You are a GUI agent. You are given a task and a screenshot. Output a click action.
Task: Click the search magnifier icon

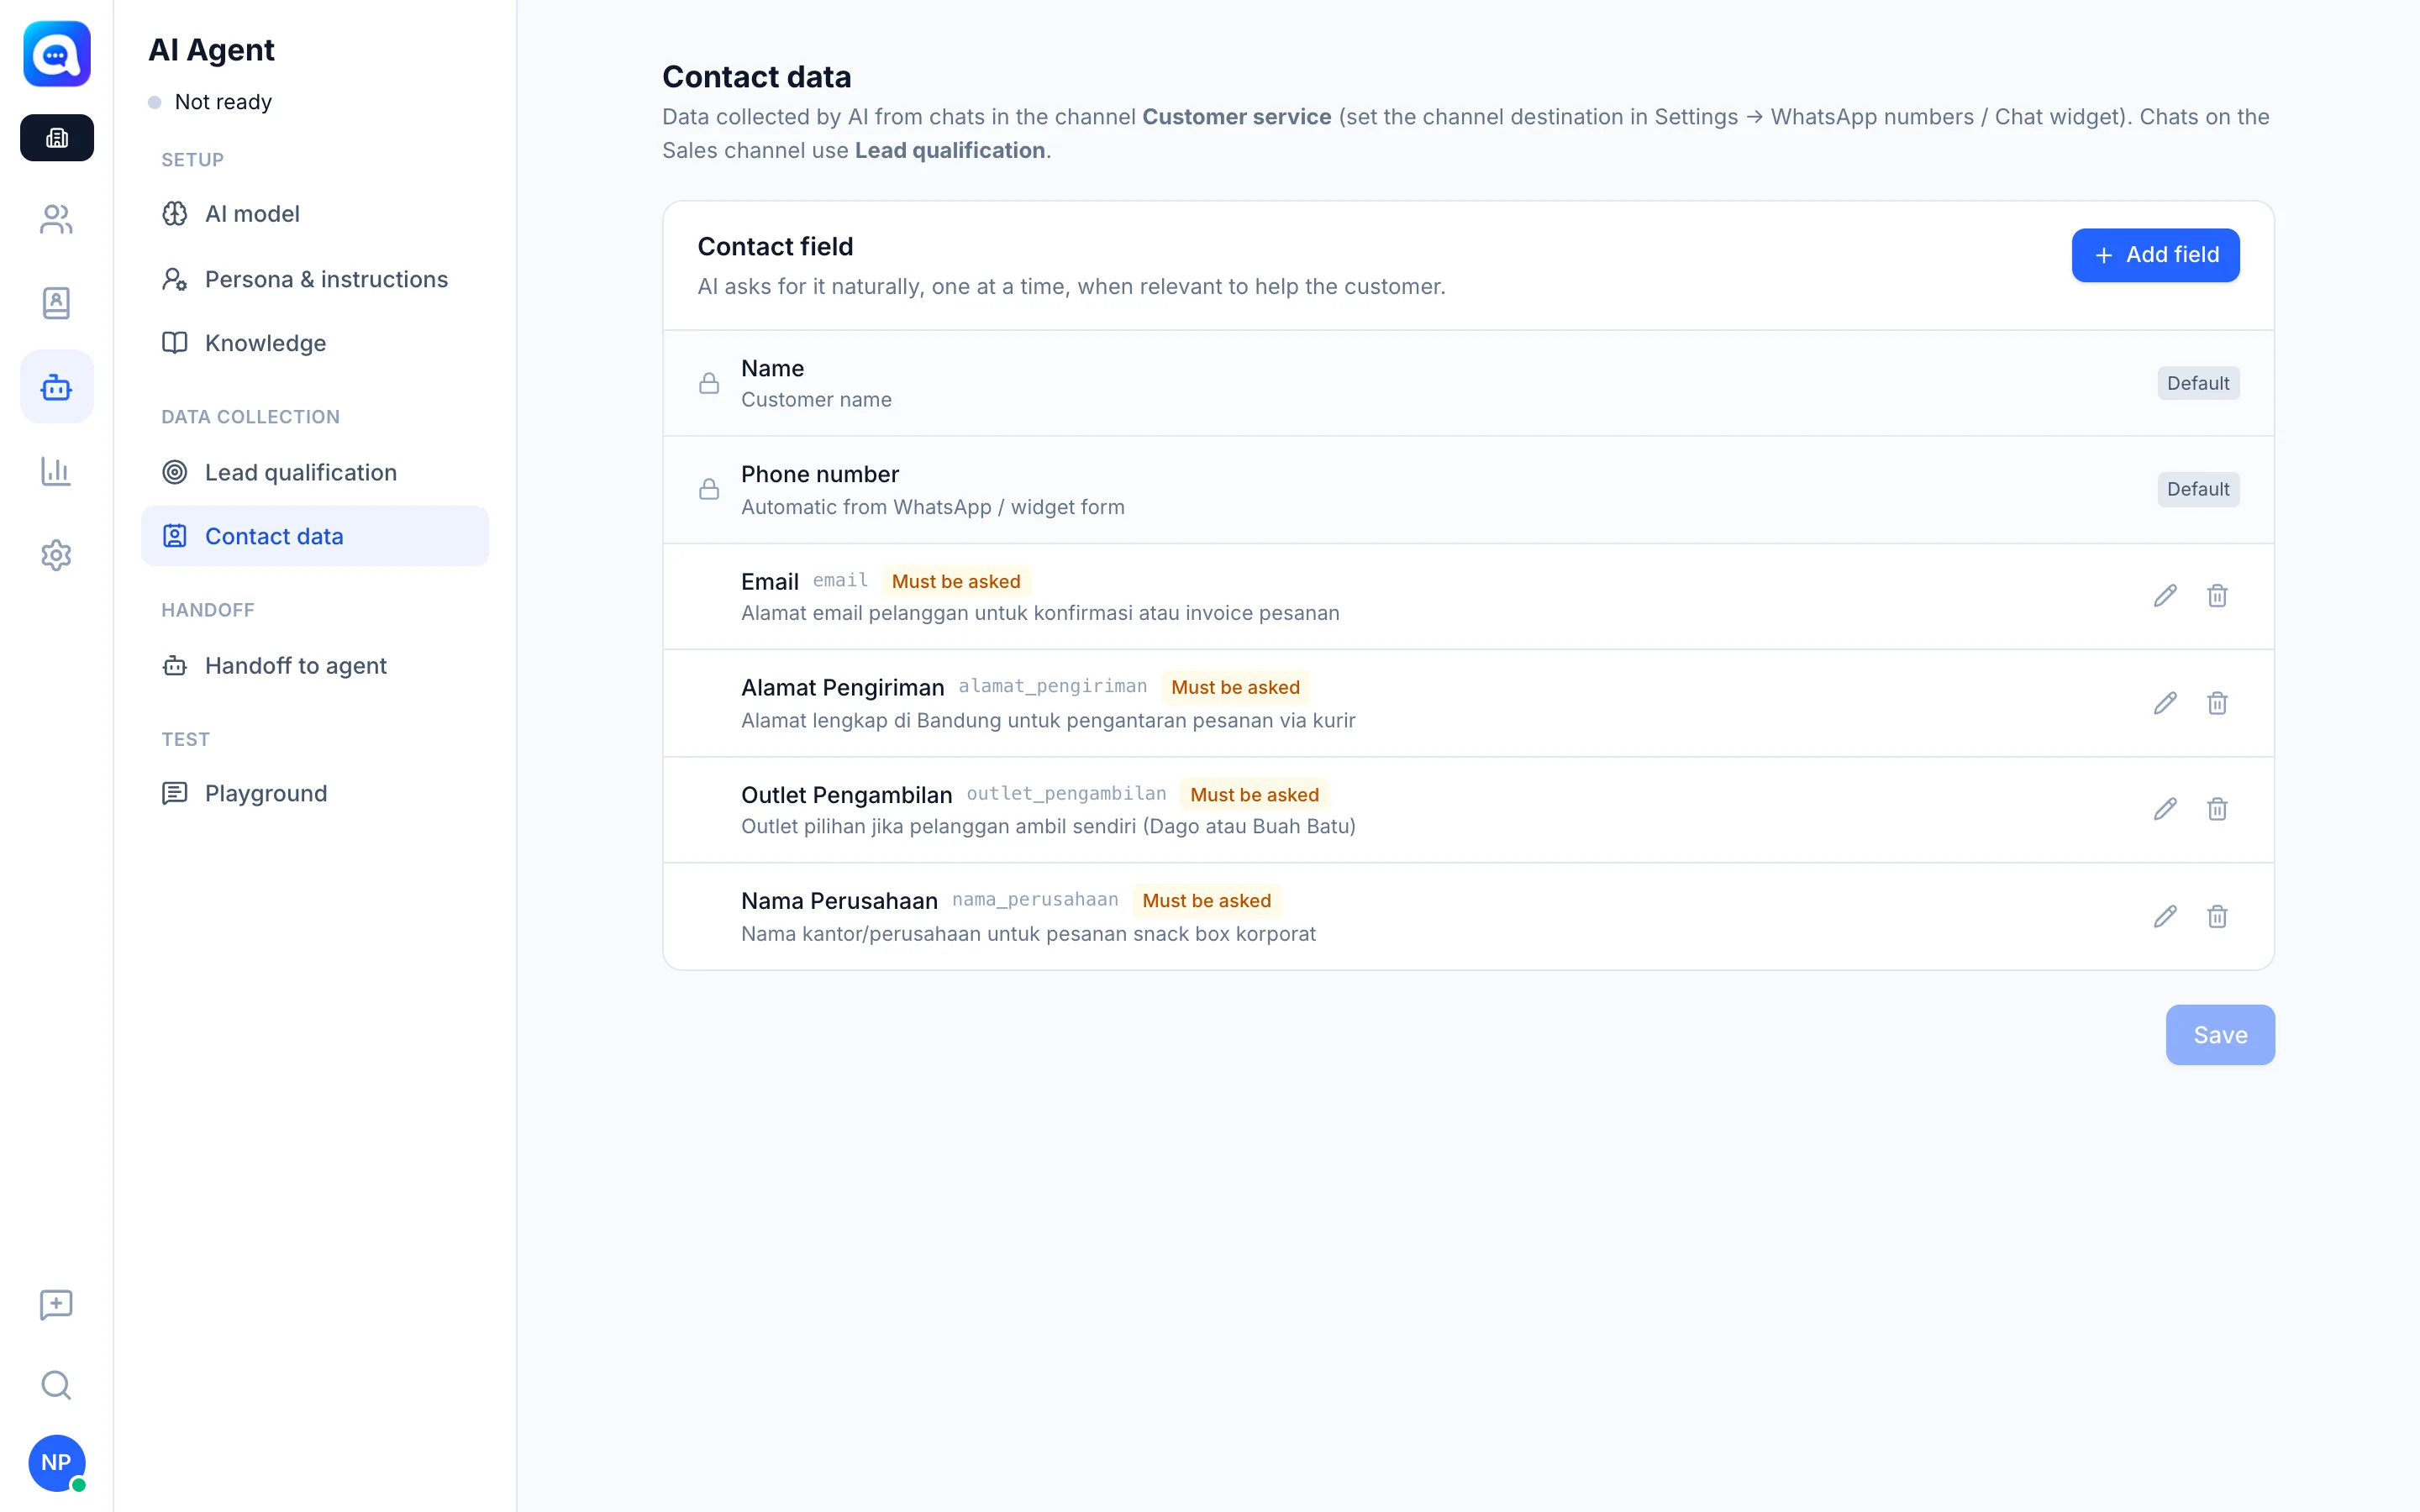click(x=57, y=1385)
